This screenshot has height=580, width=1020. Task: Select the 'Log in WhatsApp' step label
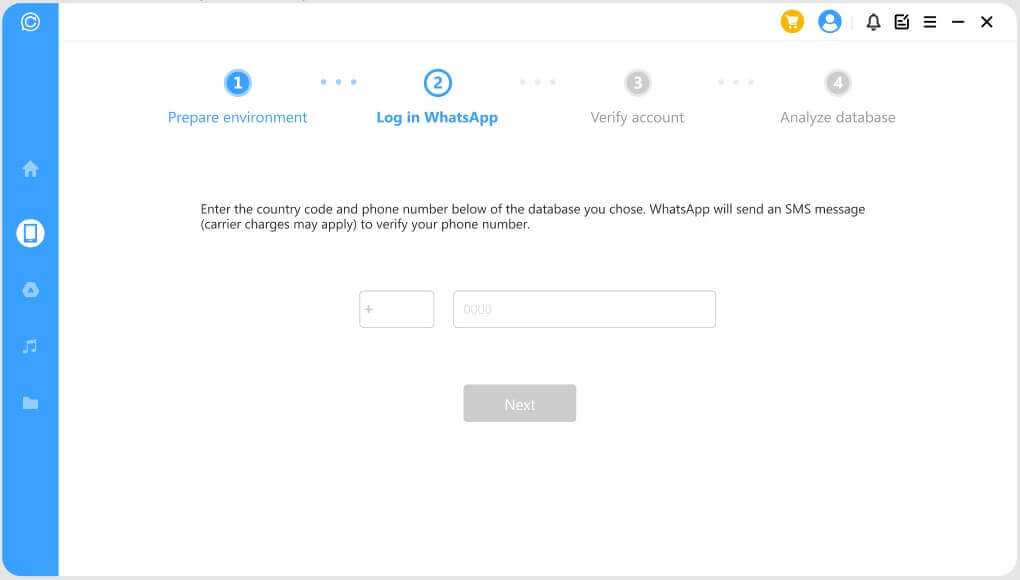click(x=437, y=118)
